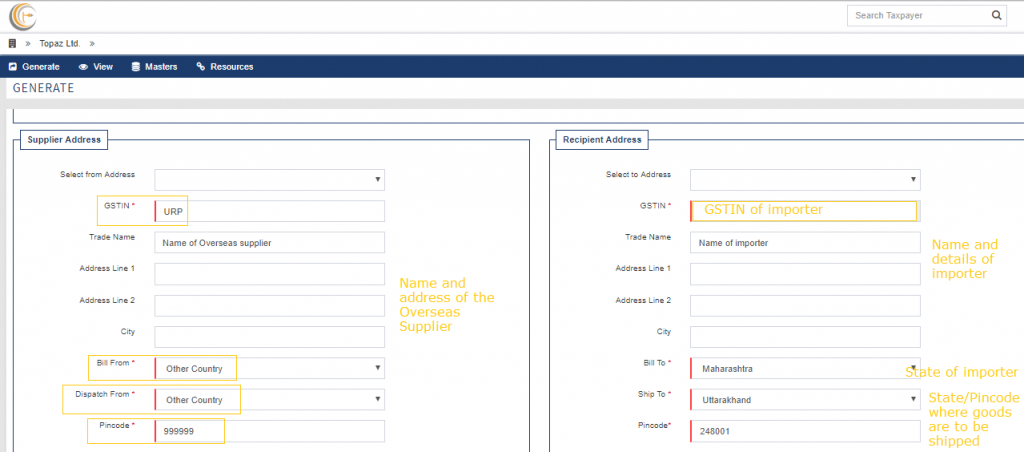Open the Resources menu
Screen dimensions: 1024x452
click(x=225, y=67)
